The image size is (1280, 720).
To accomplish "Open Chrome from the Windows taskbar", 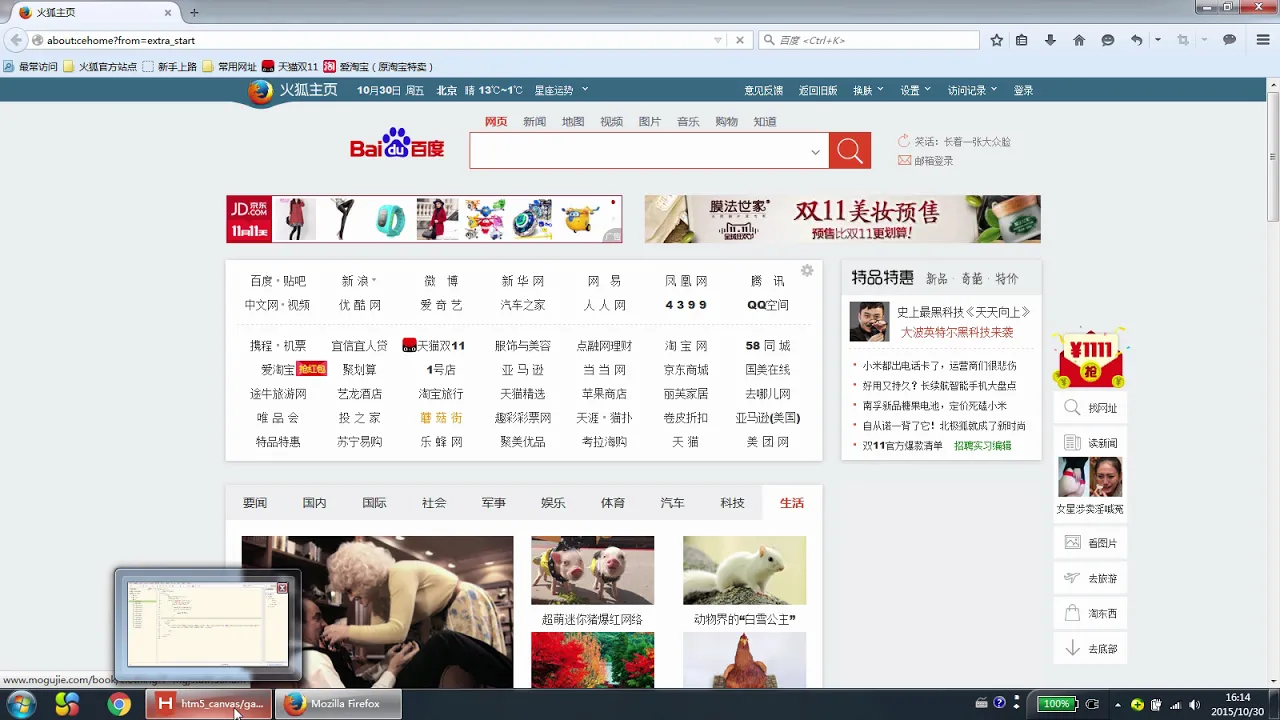I will [x=119, y=704].
